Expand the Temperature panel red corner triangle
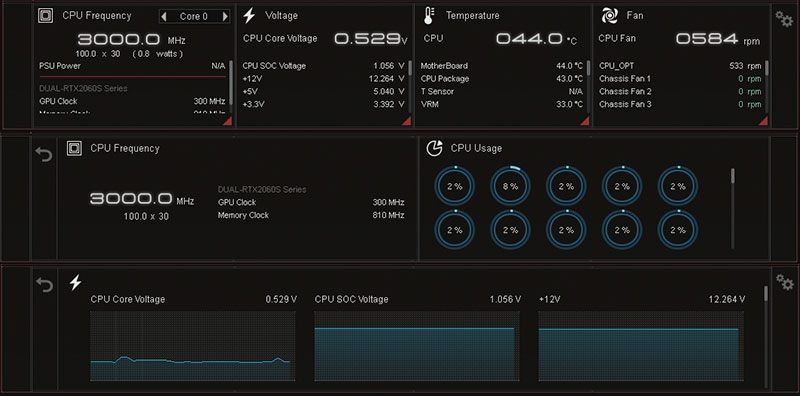The image size is (800, 396). [585, 121]
